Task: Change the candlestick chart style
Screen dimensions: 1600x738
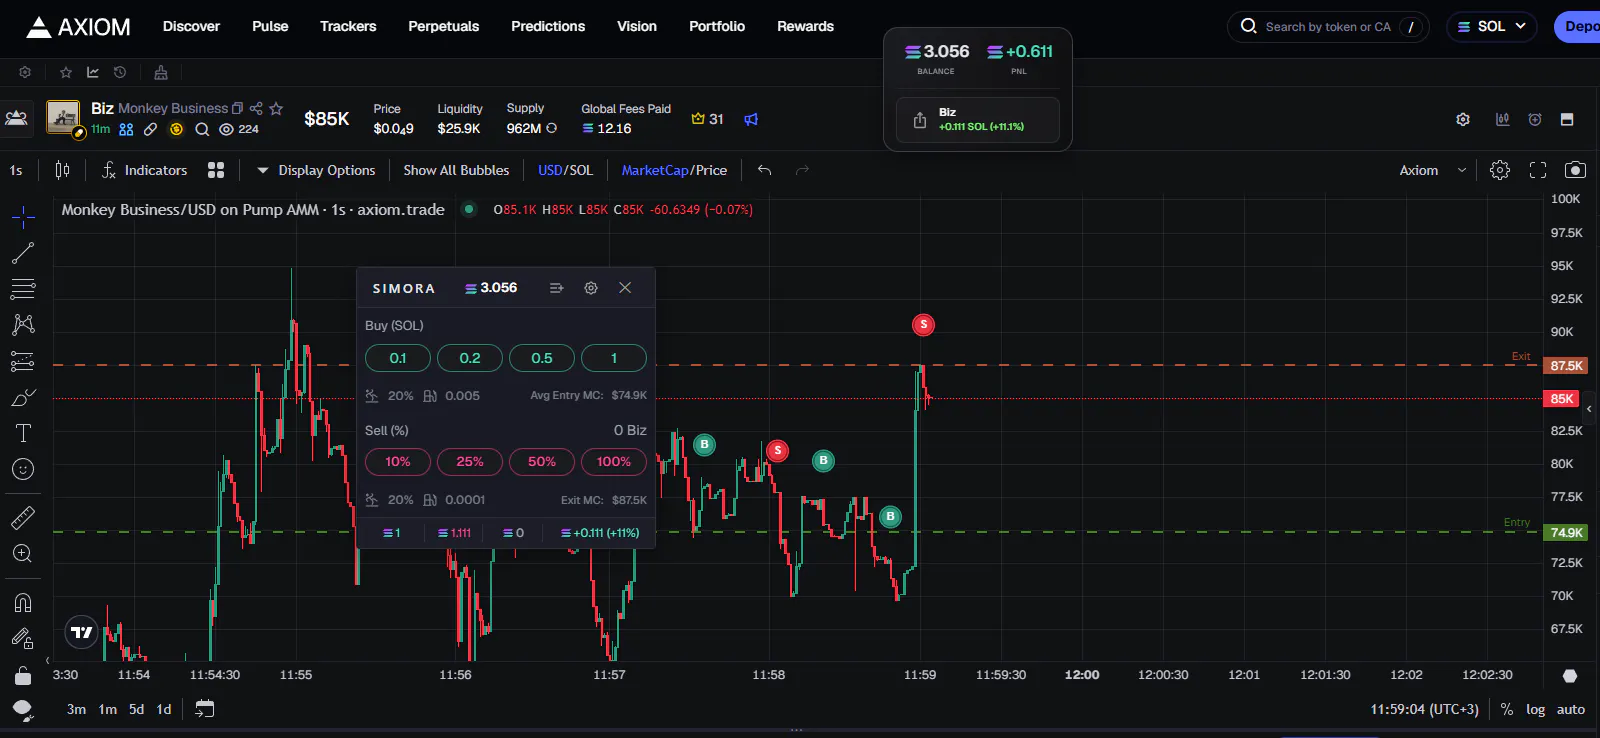Action: [x=62, y=170]
